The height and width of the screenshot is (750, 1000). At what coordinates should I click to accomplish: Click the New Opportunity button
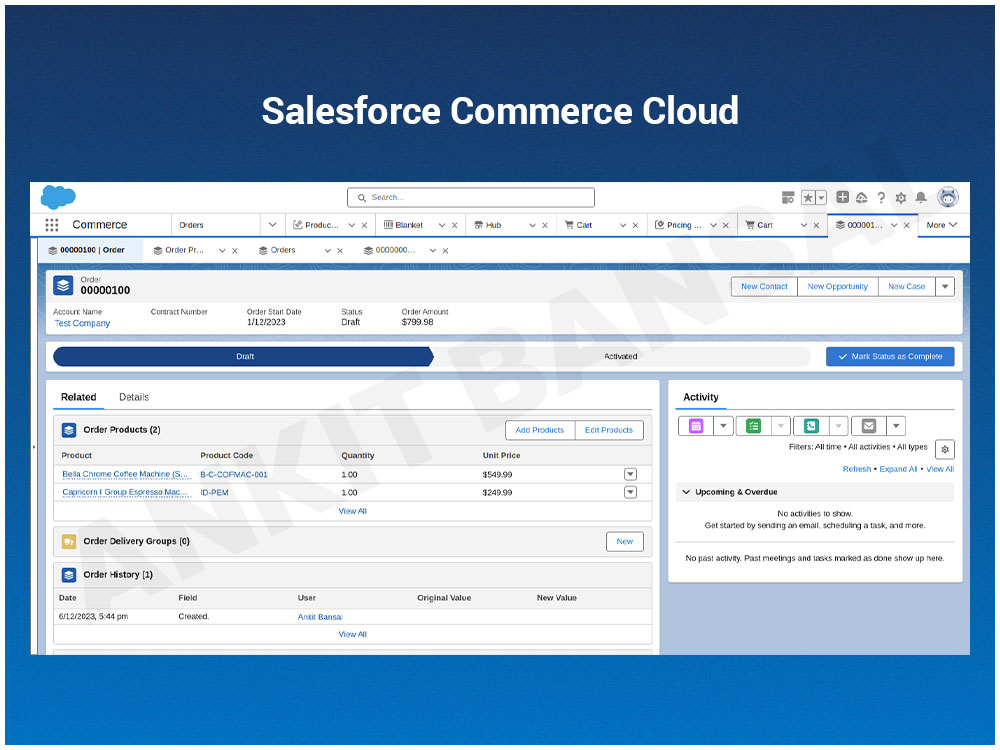click(837, 286)
